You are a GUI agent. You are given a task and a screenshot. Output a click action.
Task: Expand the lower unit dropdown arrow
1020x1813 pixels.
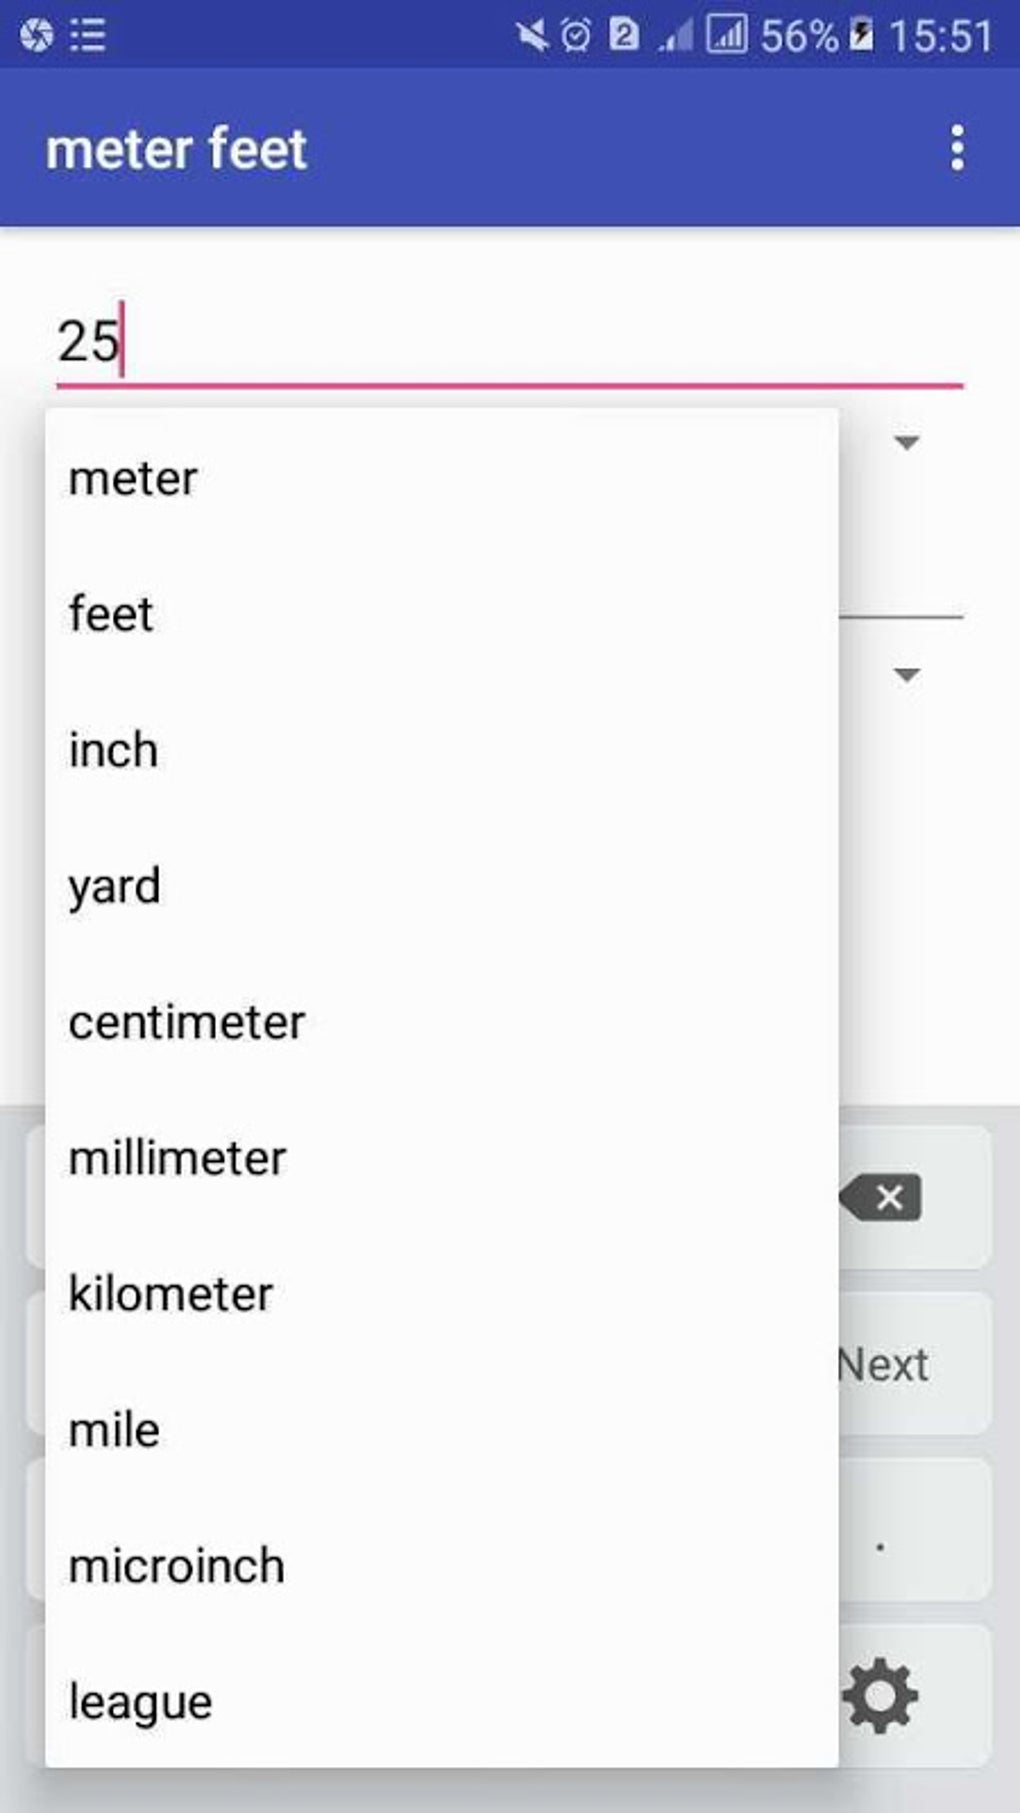click(906, 677)
